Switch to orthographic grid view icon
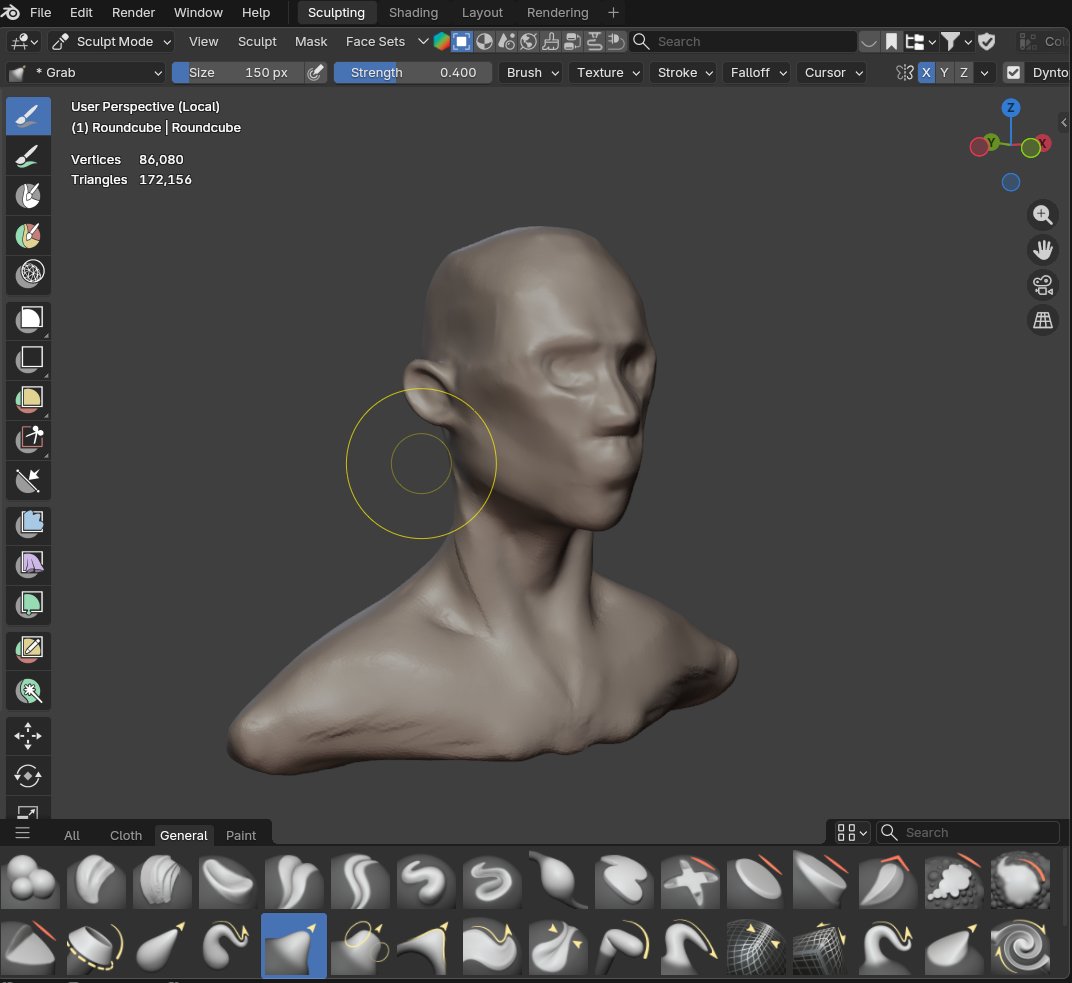The width and height of the screenshot is (1072, 983). coord(1042,320)
